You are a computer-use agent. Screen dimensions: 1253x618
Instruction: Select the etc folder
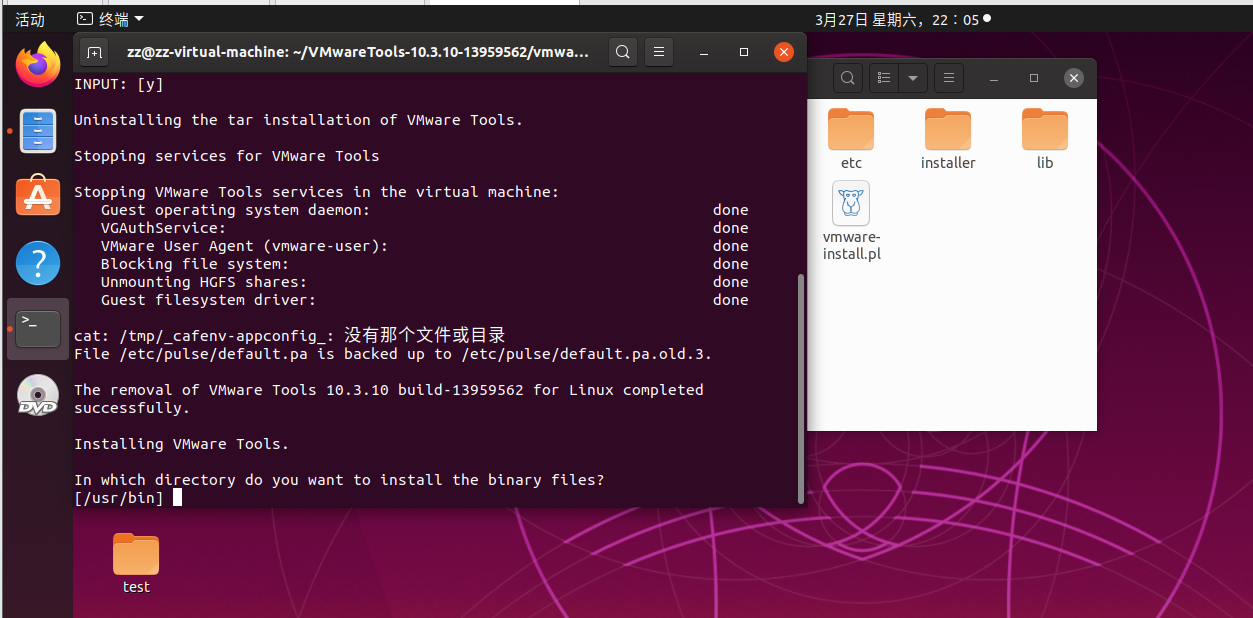[x=851, y=139]
